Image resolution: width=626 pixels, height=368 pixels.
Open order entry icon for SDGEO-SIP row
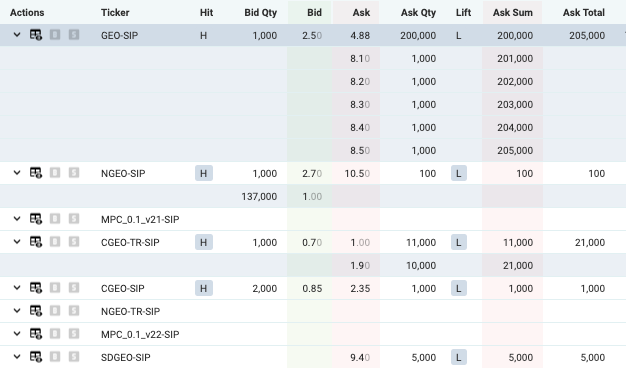(36, 357)
